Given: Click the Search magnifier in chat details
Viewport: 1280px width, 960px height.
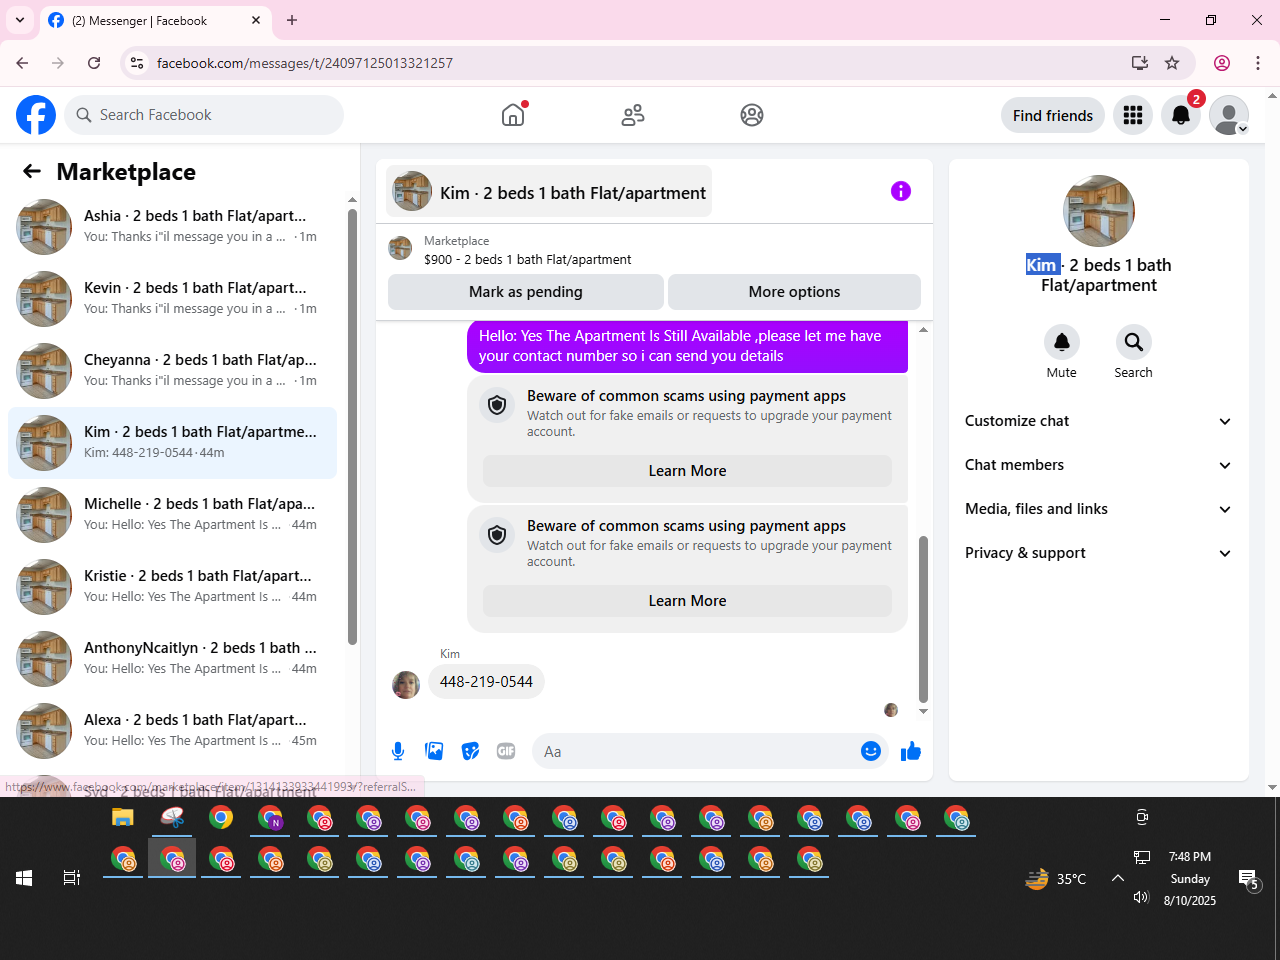Looking at the screenshot, I should 1134,342.
